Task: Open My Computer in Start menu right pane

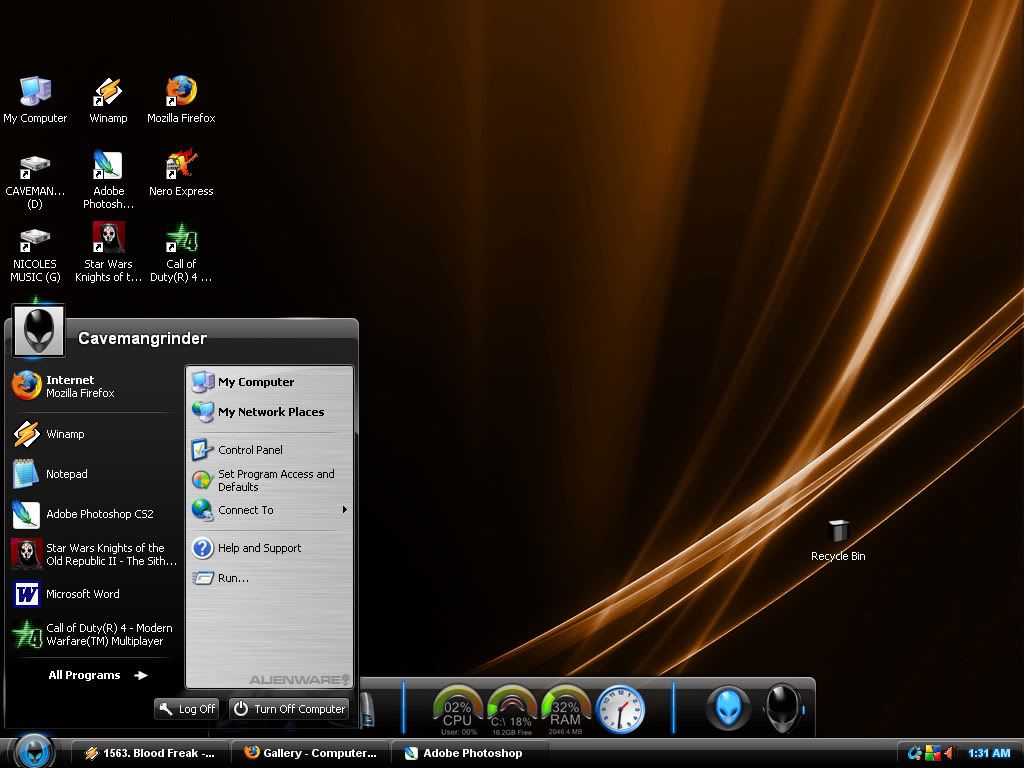Action: [x=270, y=382]
